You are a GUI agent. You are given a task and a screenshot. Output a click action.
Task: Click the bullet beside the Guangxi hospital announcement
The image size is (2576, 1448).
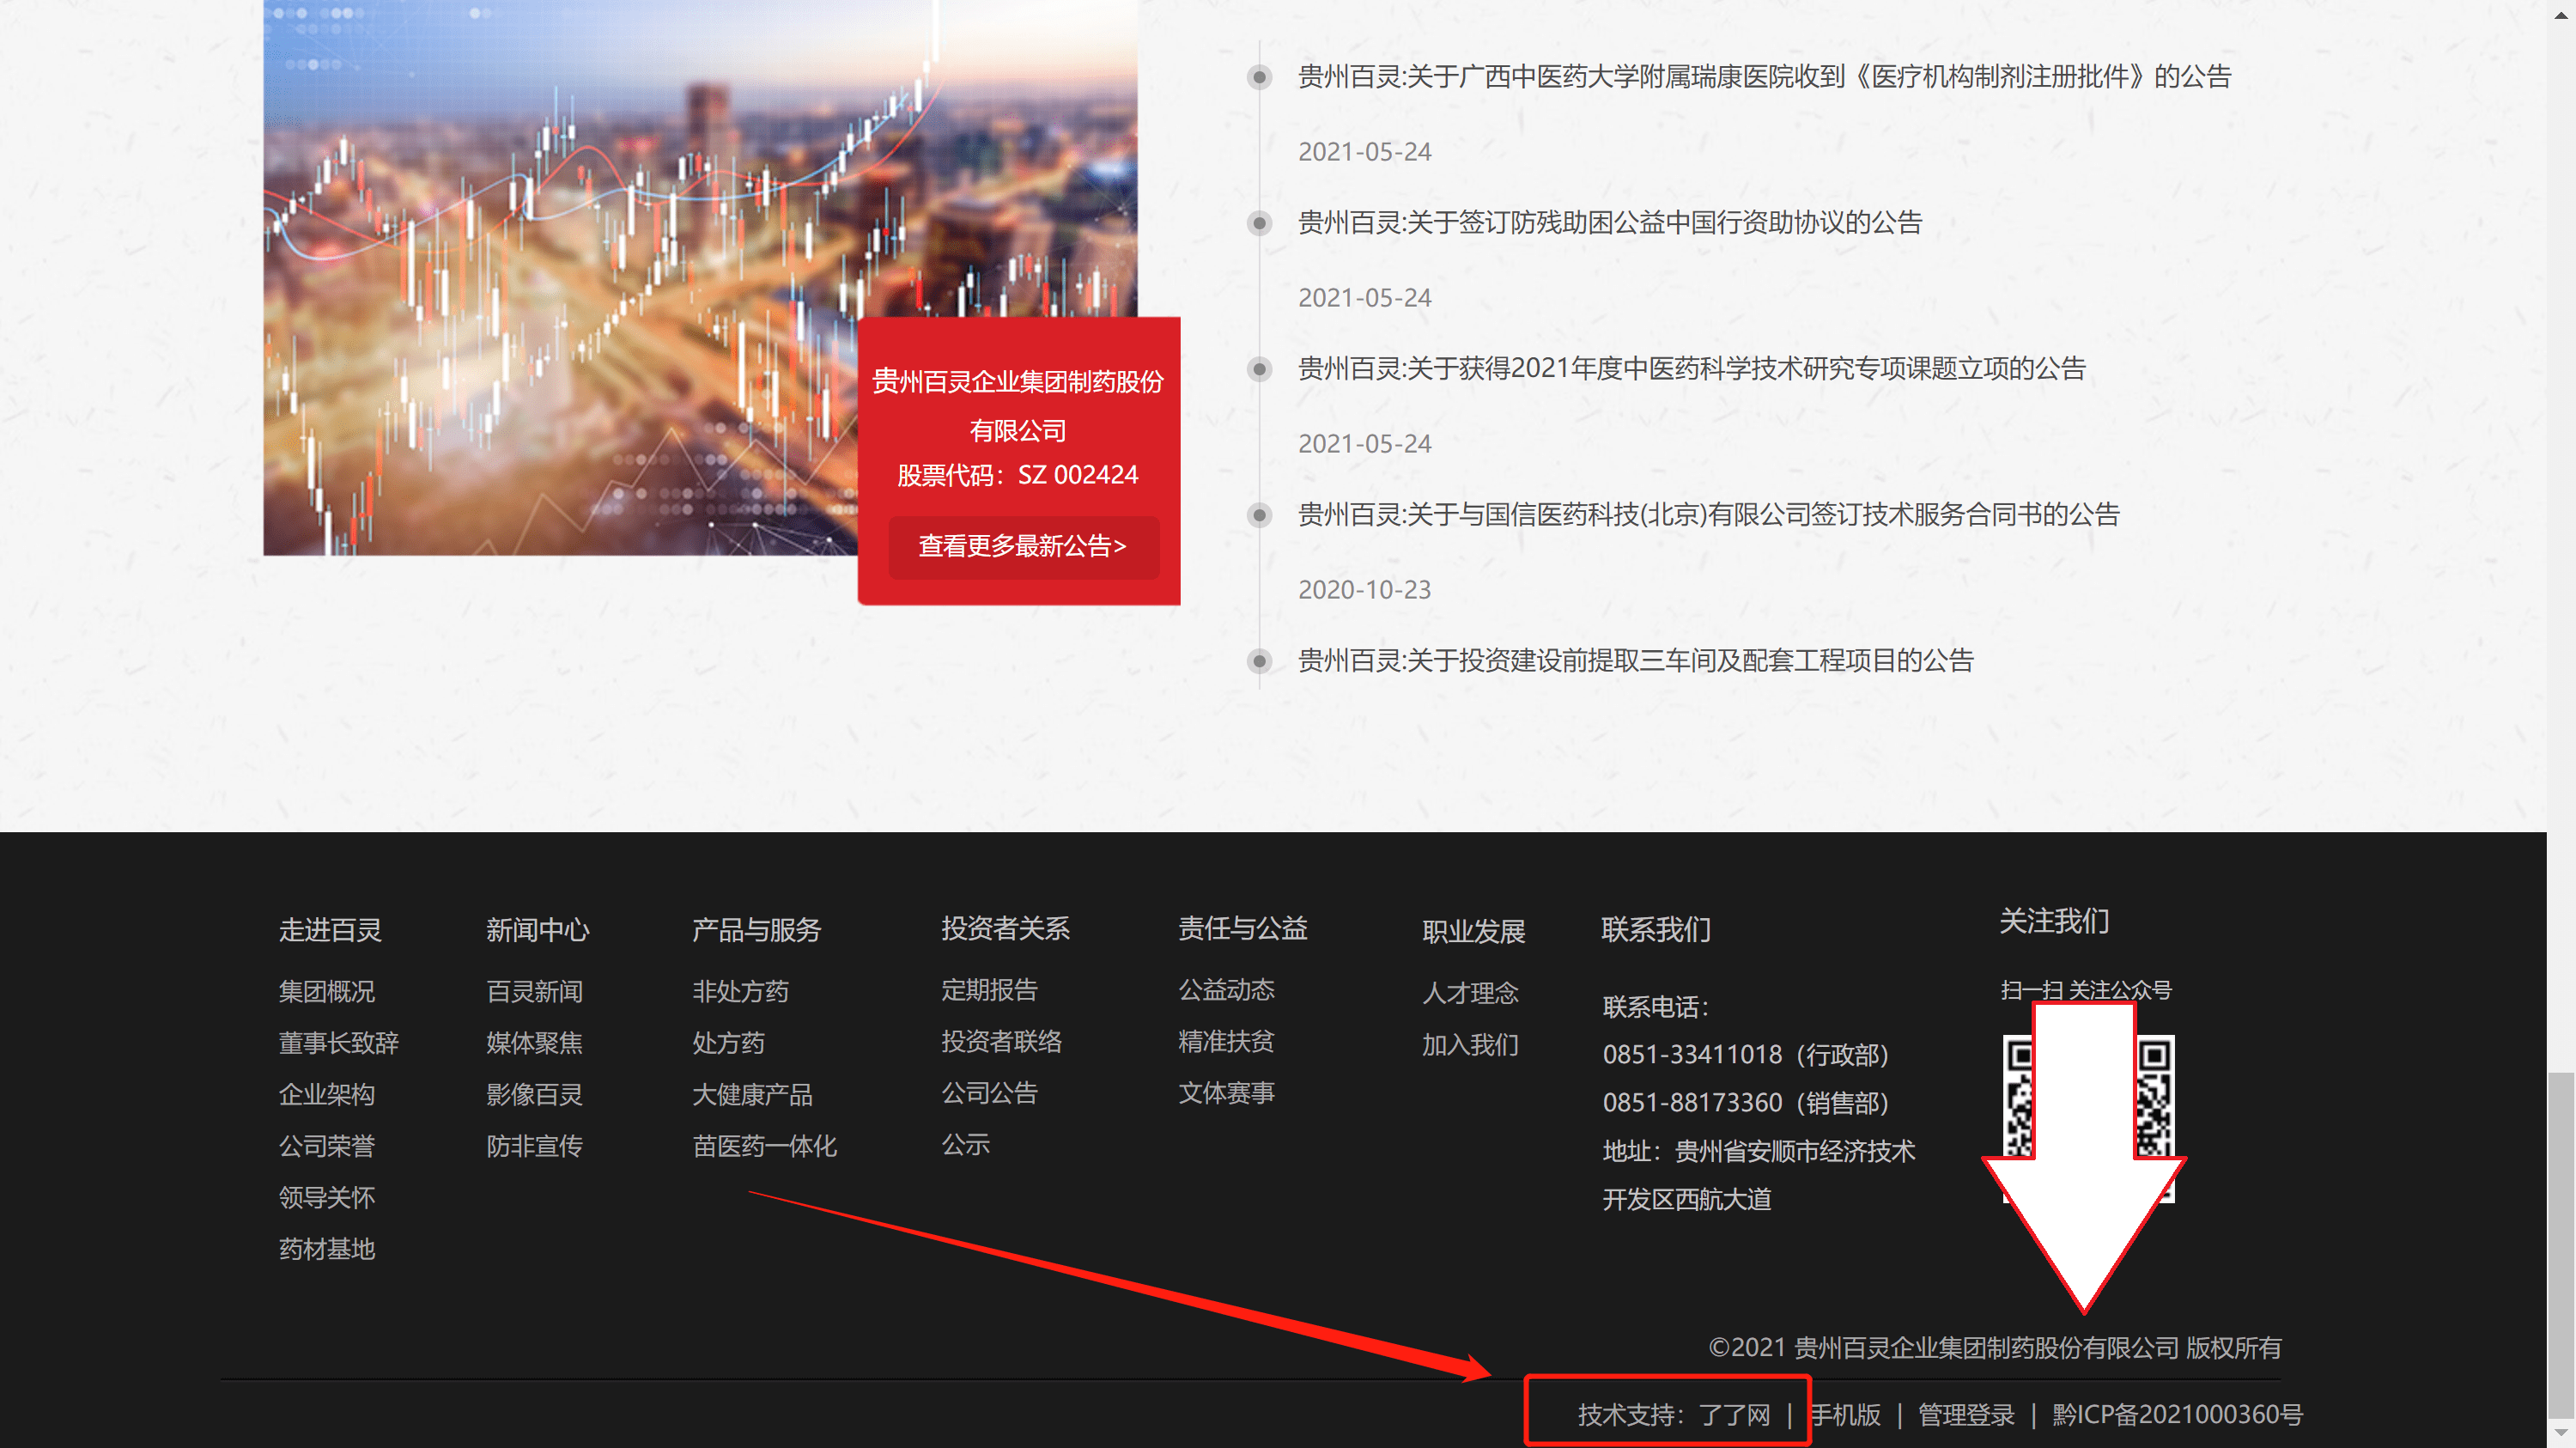click(1260, 77)
